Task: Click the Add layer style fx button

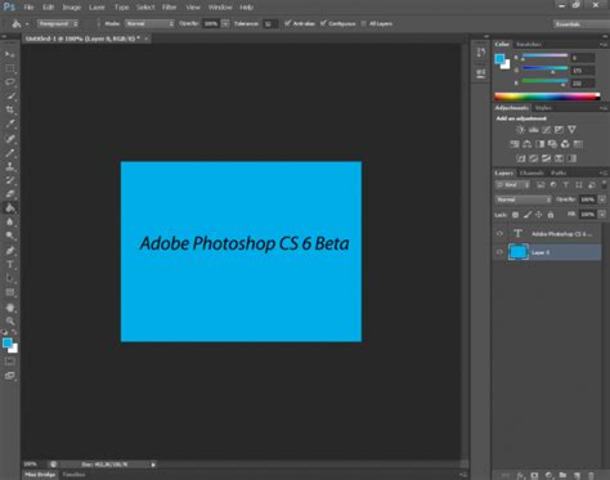Action: (x=521, y=475)
